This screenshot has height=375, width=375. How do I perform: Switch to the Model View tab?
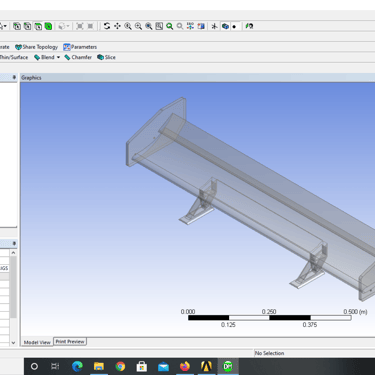(x=37, y=342)
